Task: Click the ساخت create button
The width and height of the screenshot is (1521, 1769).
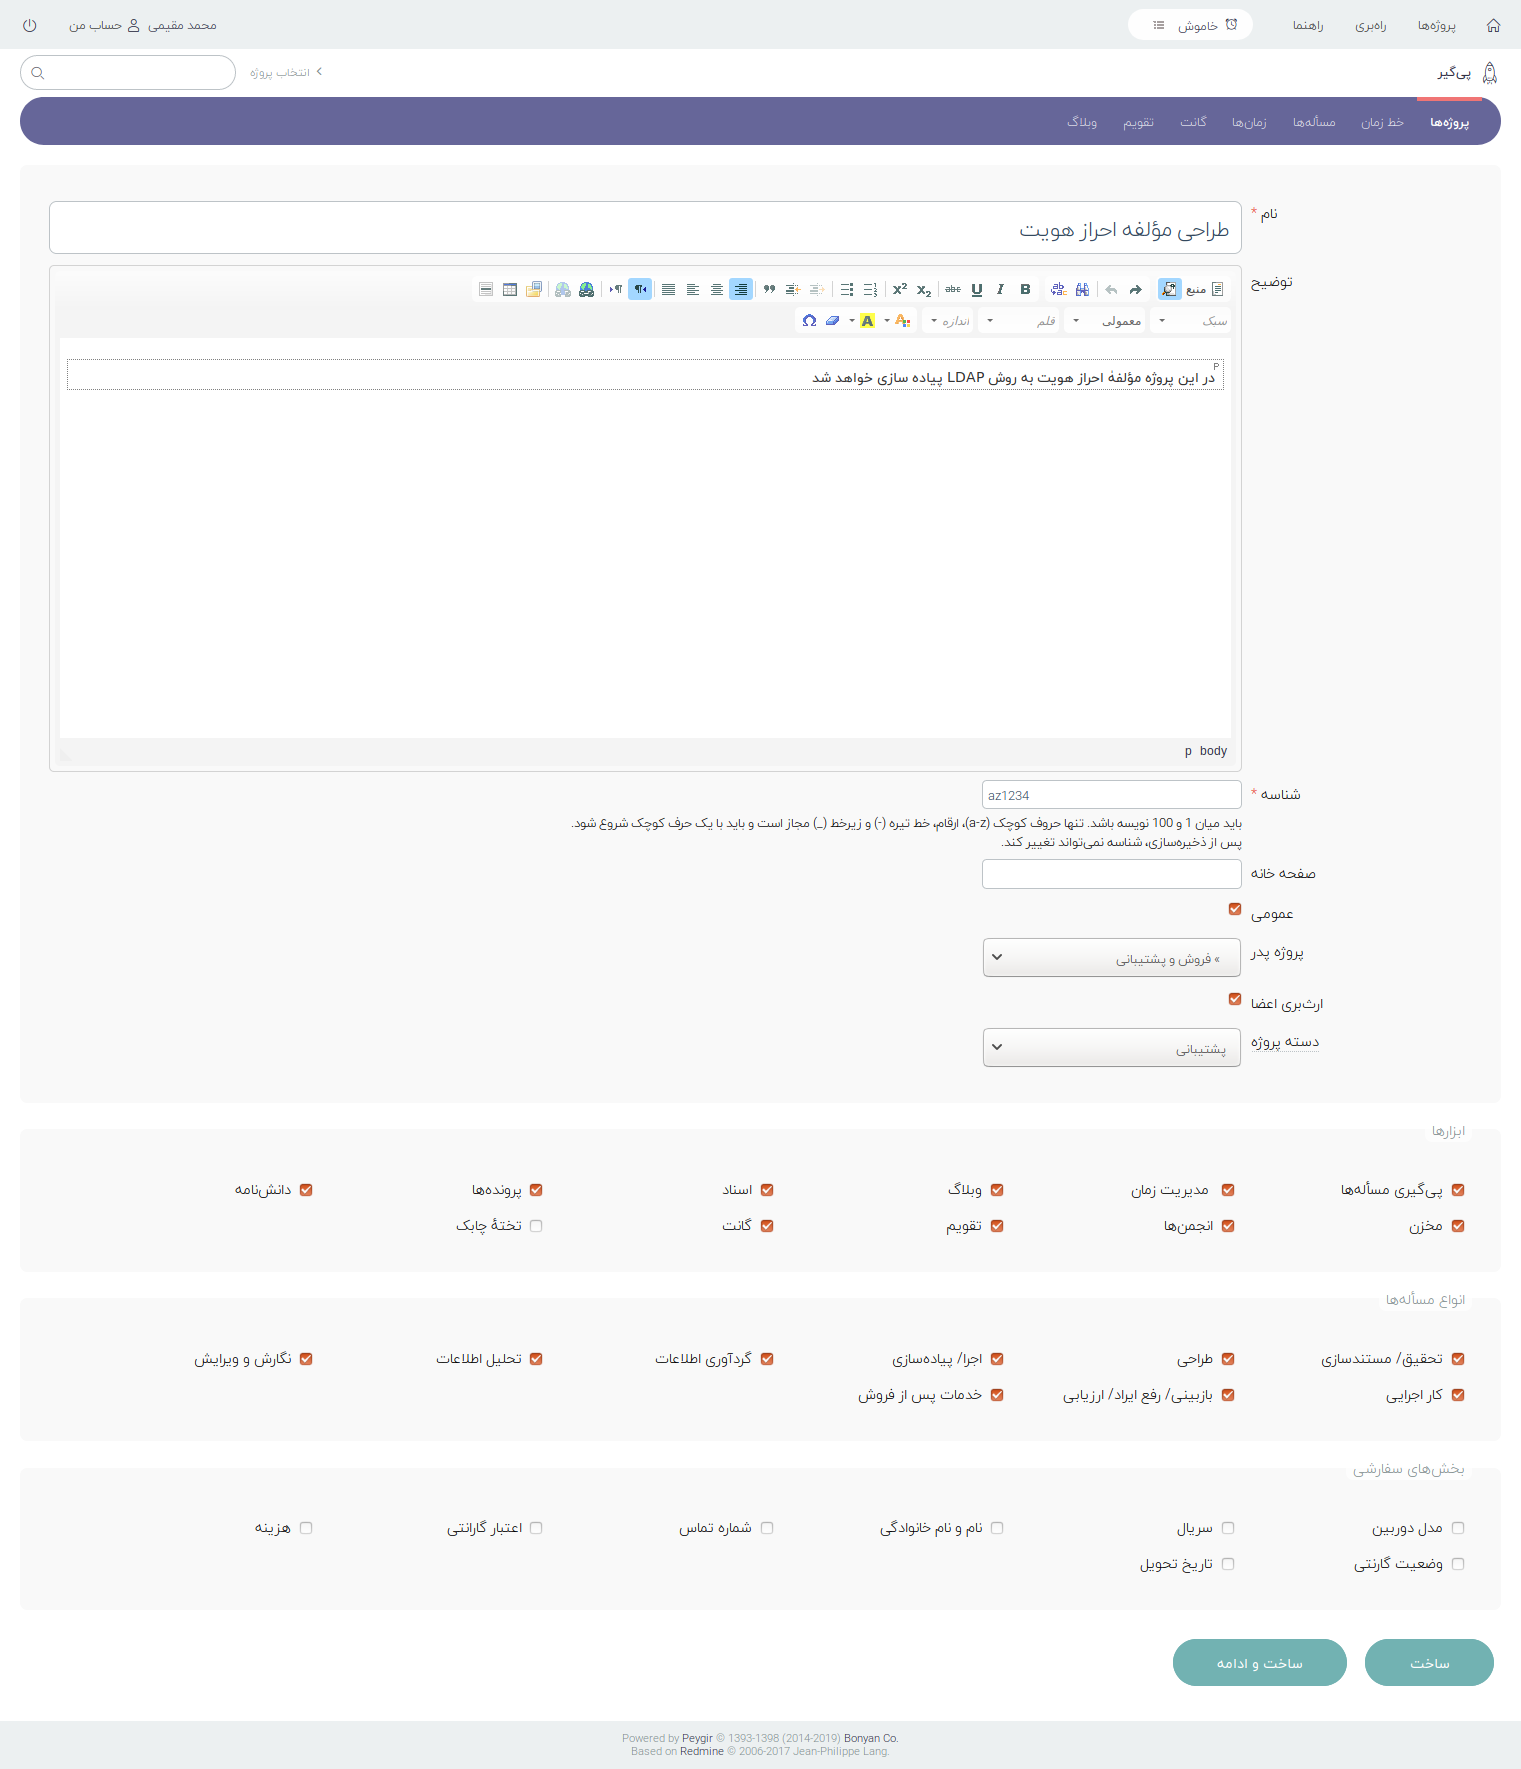Action: point(1429,1662)
